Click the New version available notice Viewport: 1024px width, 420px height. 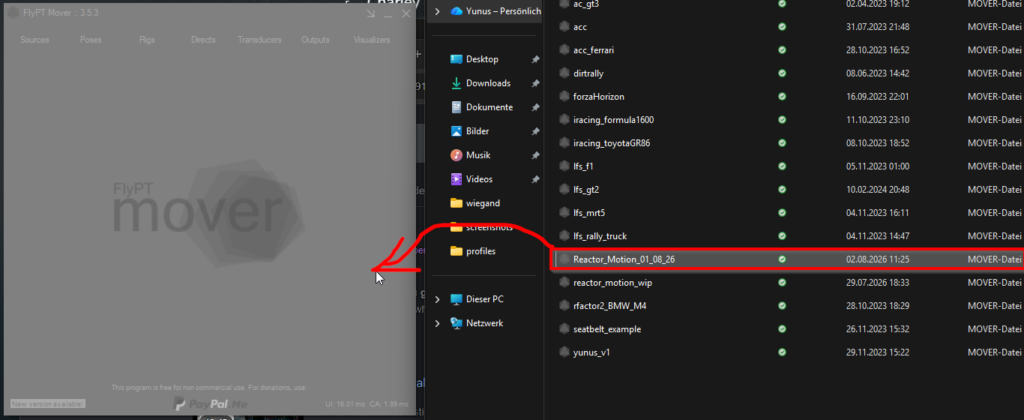pyautogui.click(x=48, y=404)
